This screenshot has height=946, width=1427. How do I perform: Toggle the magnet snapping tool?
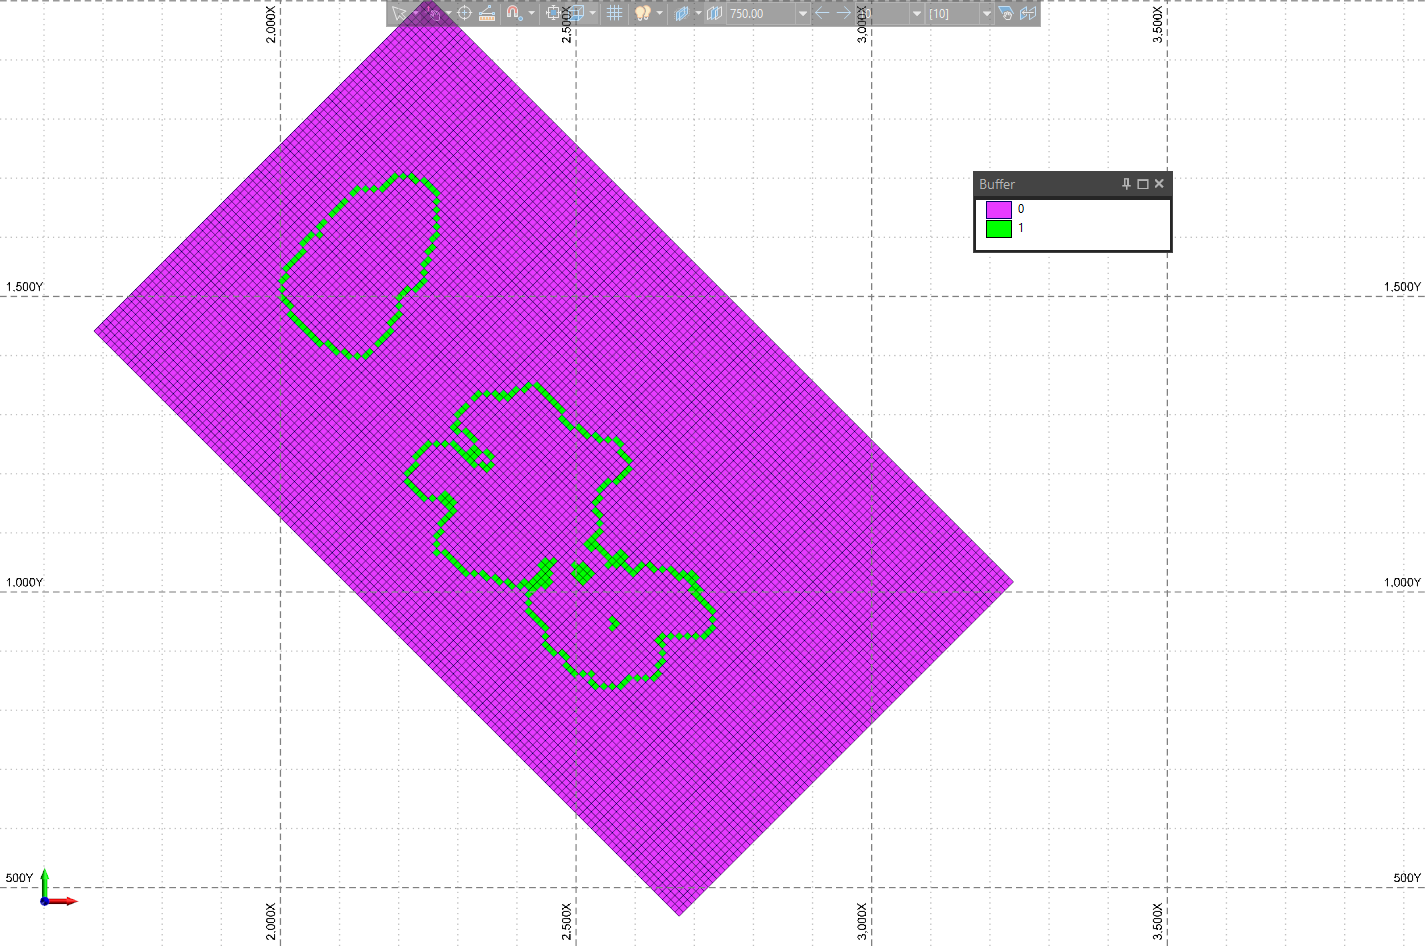click(513, 13)
